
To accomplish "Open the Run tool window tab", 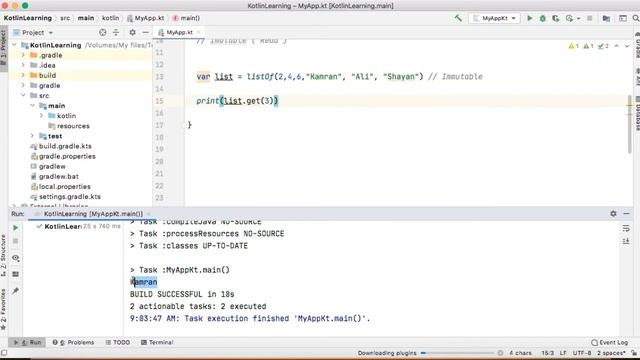I will pyautogui.click(x=29, y=342).
